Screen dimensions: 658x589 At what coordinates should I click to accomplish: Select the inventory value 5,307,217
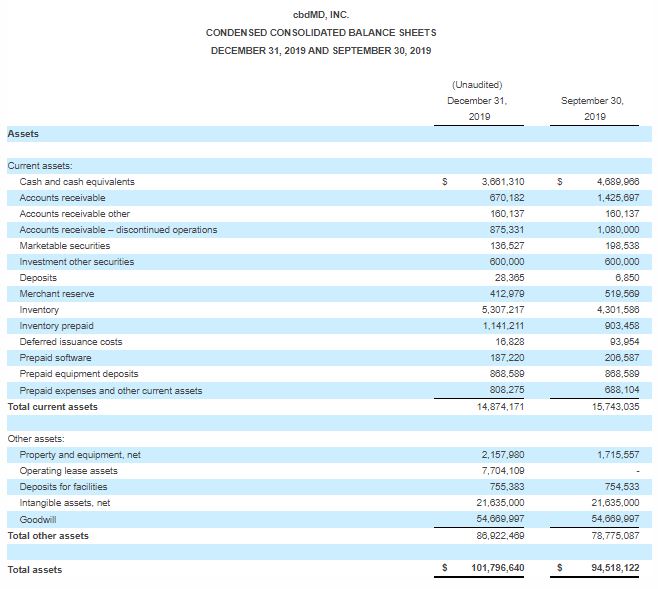pos(502,310)
